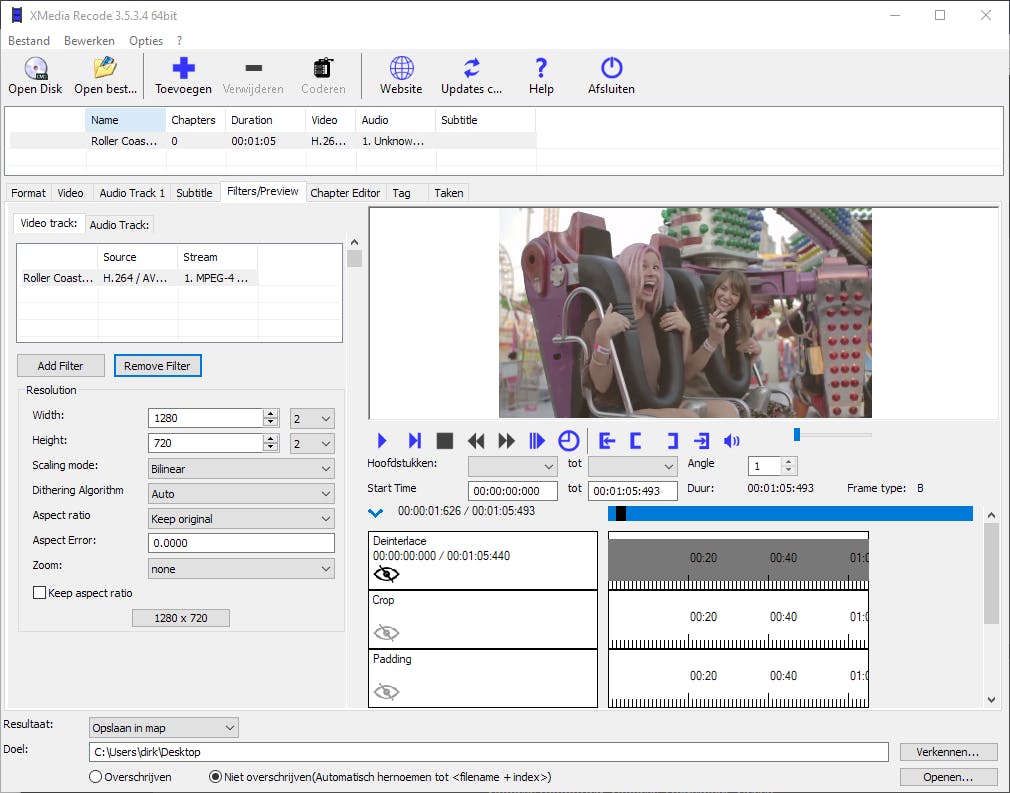Click the Verkennen browse button

pyautogui.click(x=947, y=752)
